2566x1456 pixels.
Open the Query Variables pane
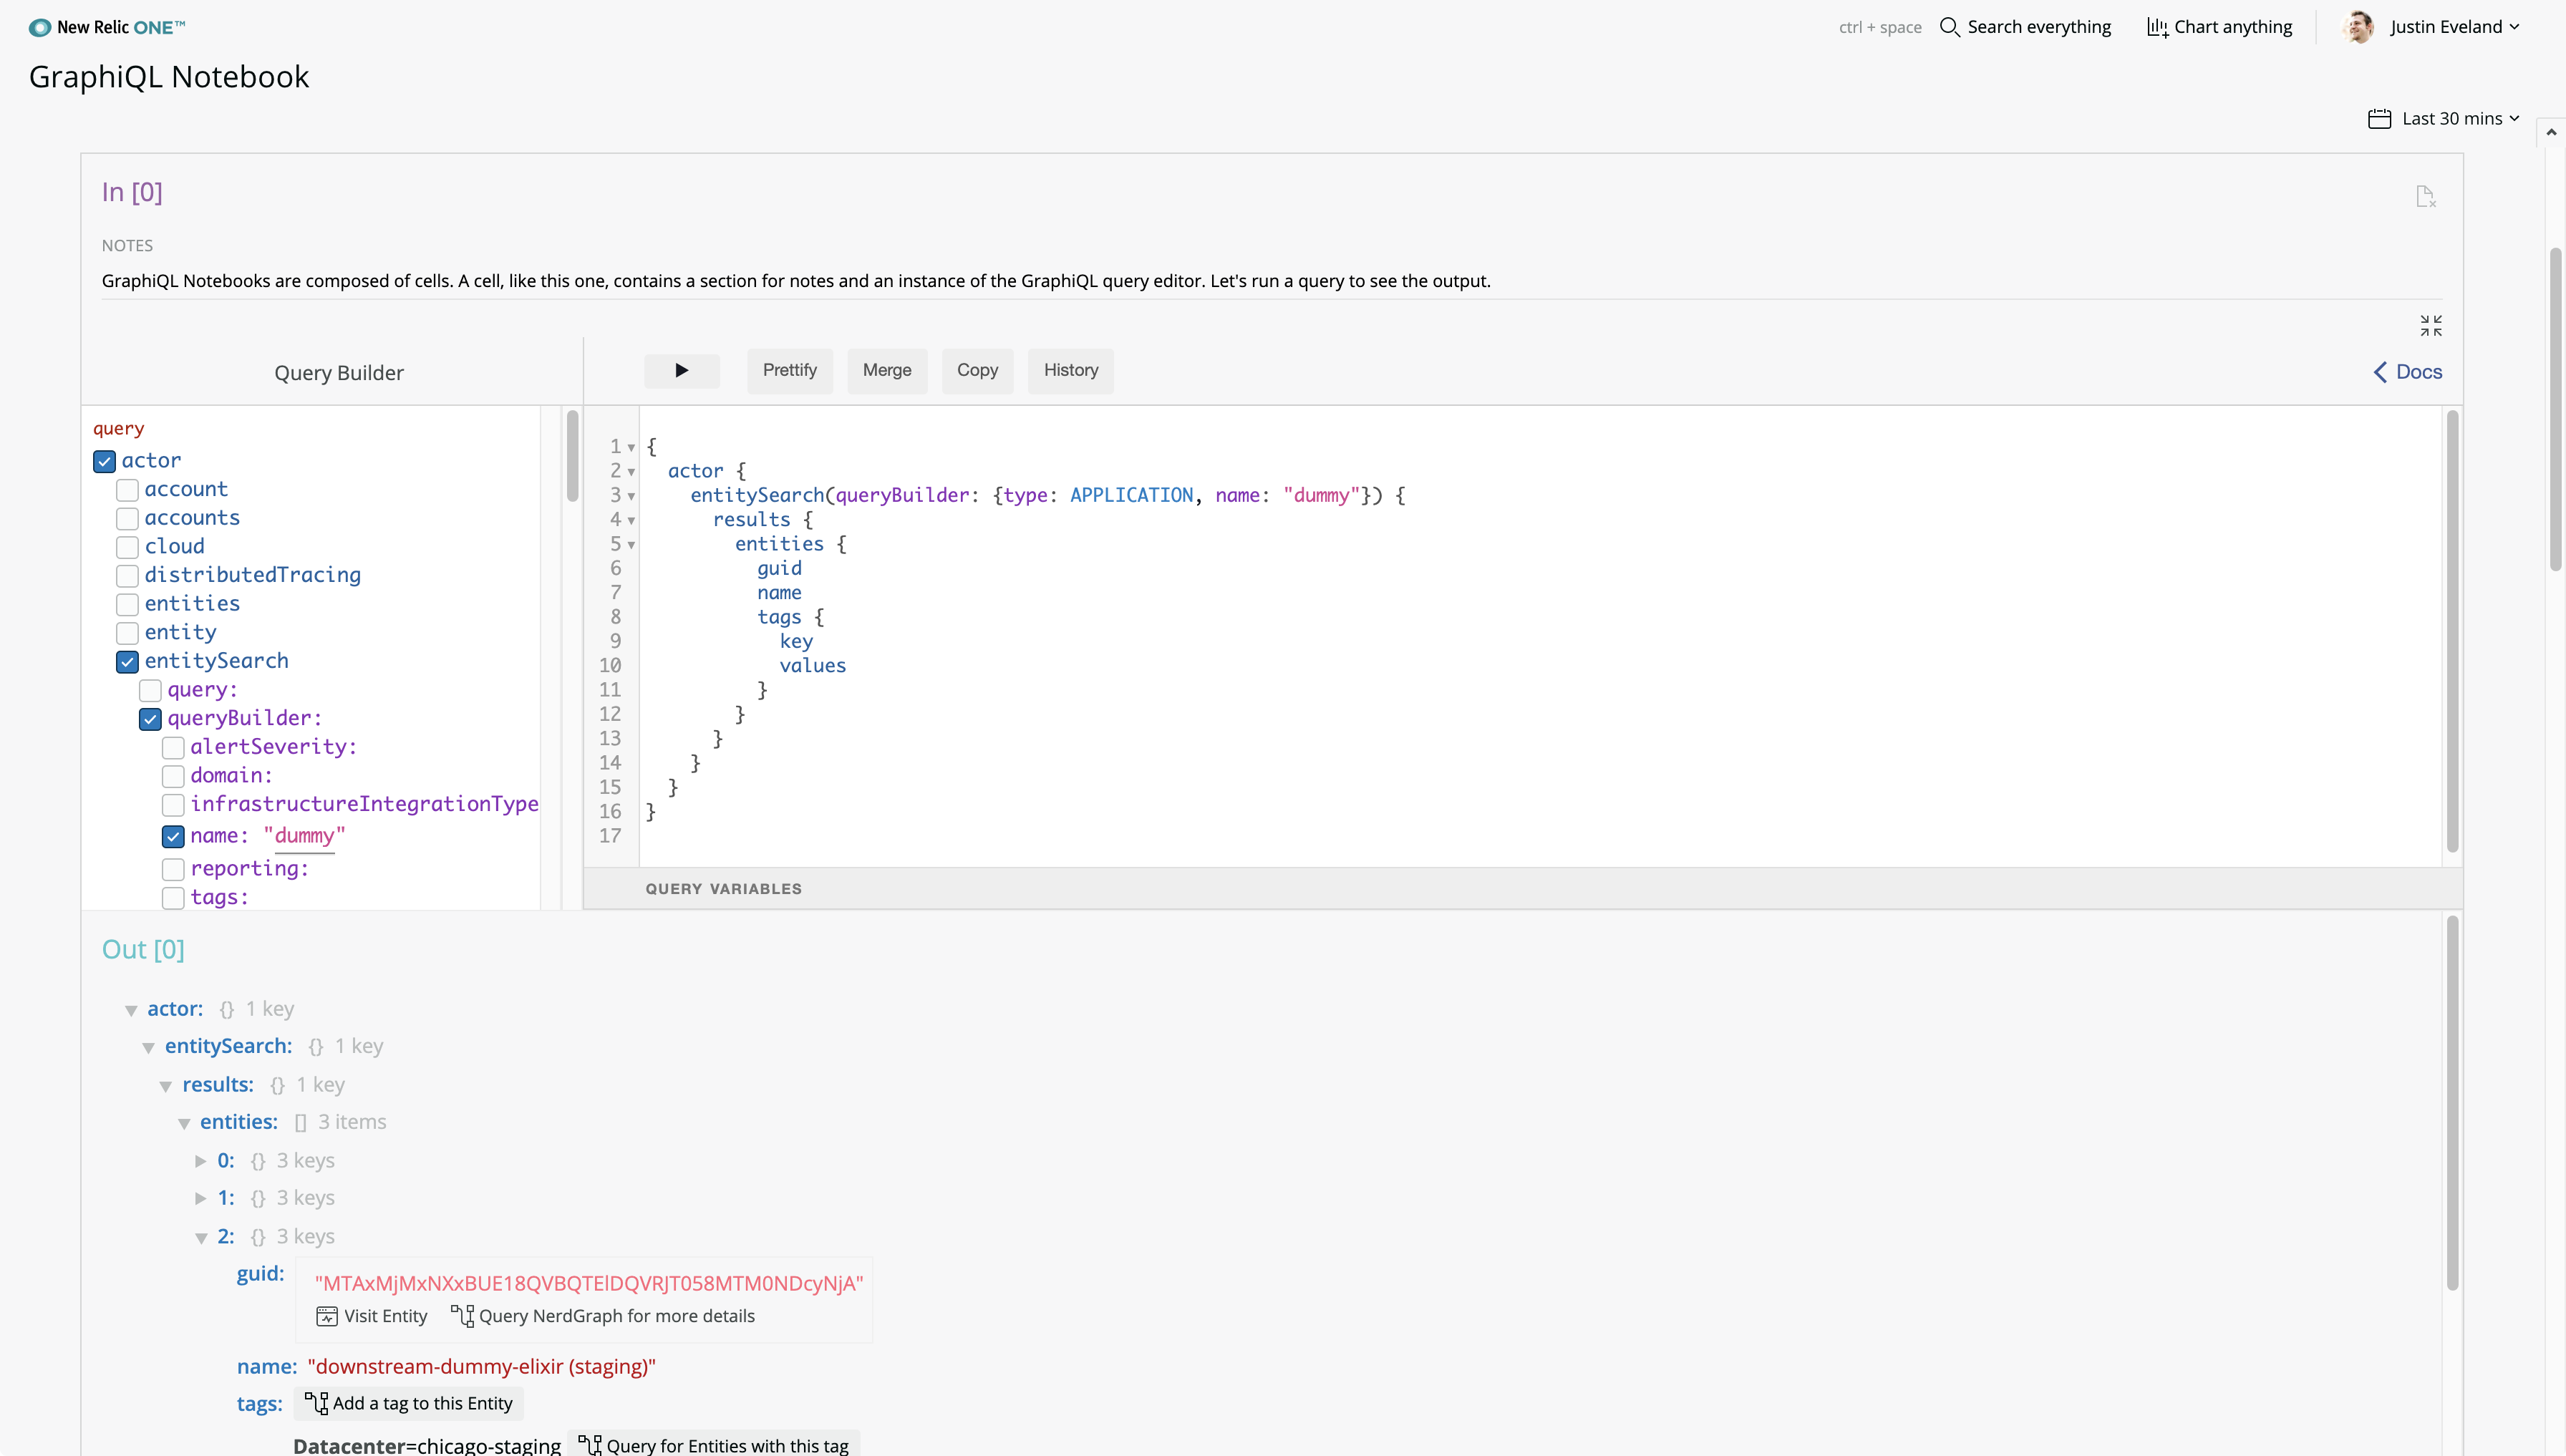click(x=723, y=889)
